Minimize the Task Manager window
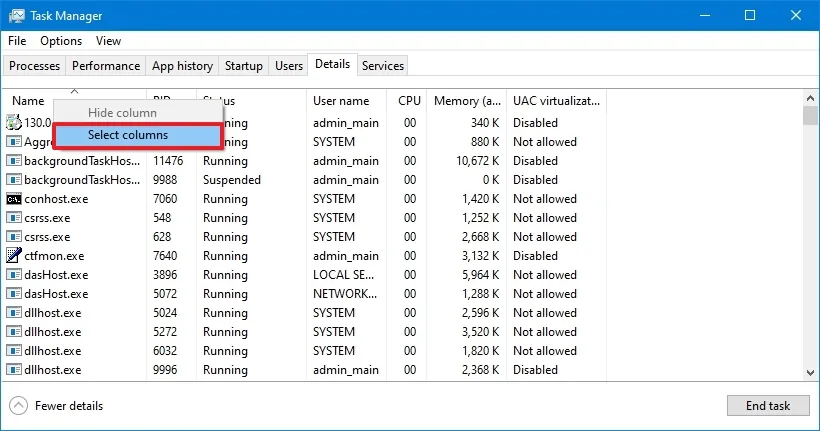The height and width of the screenshot is (431, 820). pyautogui.click(x=704, y=15)
